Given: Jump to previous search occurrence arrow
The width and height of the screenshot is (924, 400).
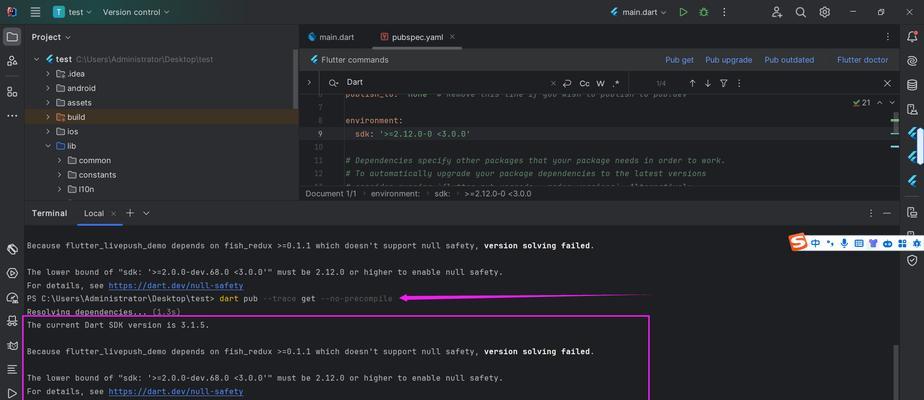Looking at the screenshot, I should [692, 83].
